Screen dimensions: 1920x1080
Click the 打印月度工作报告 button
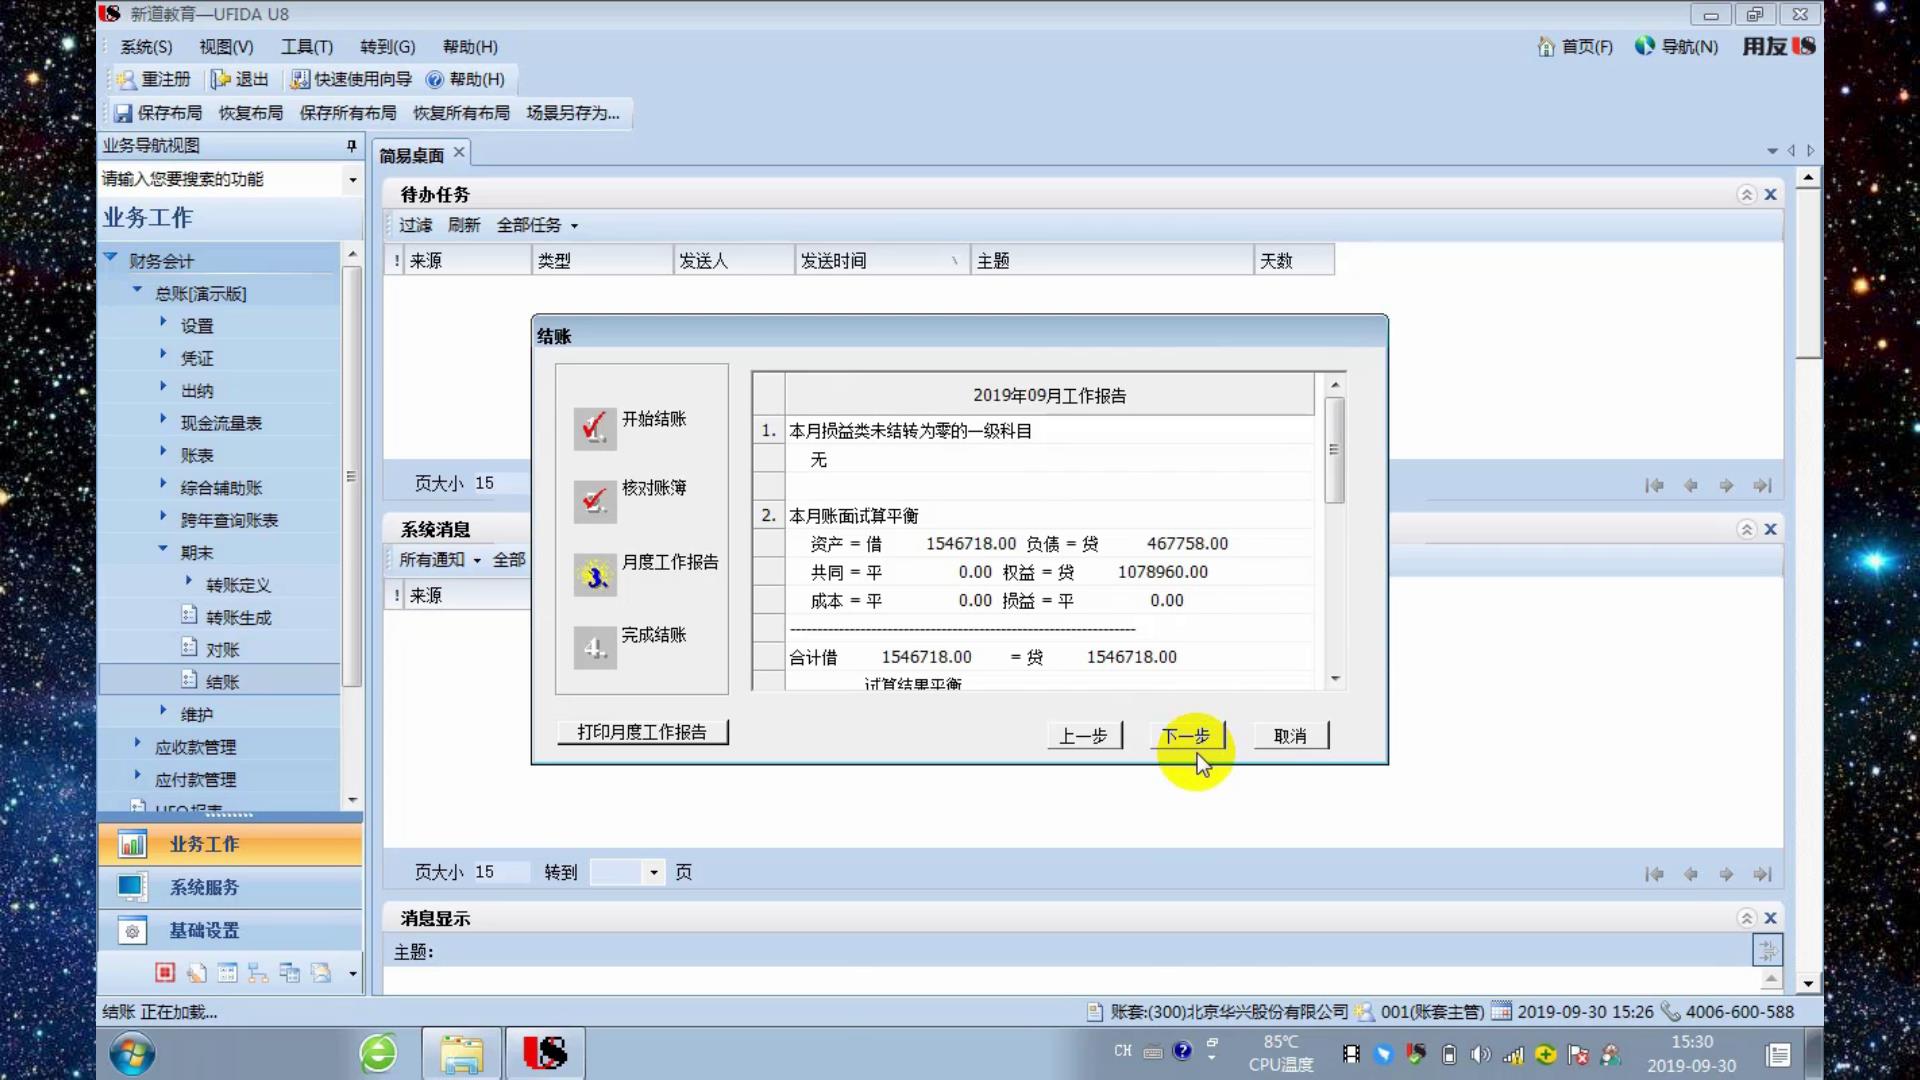pyautogui.click(x=642, y=732)
